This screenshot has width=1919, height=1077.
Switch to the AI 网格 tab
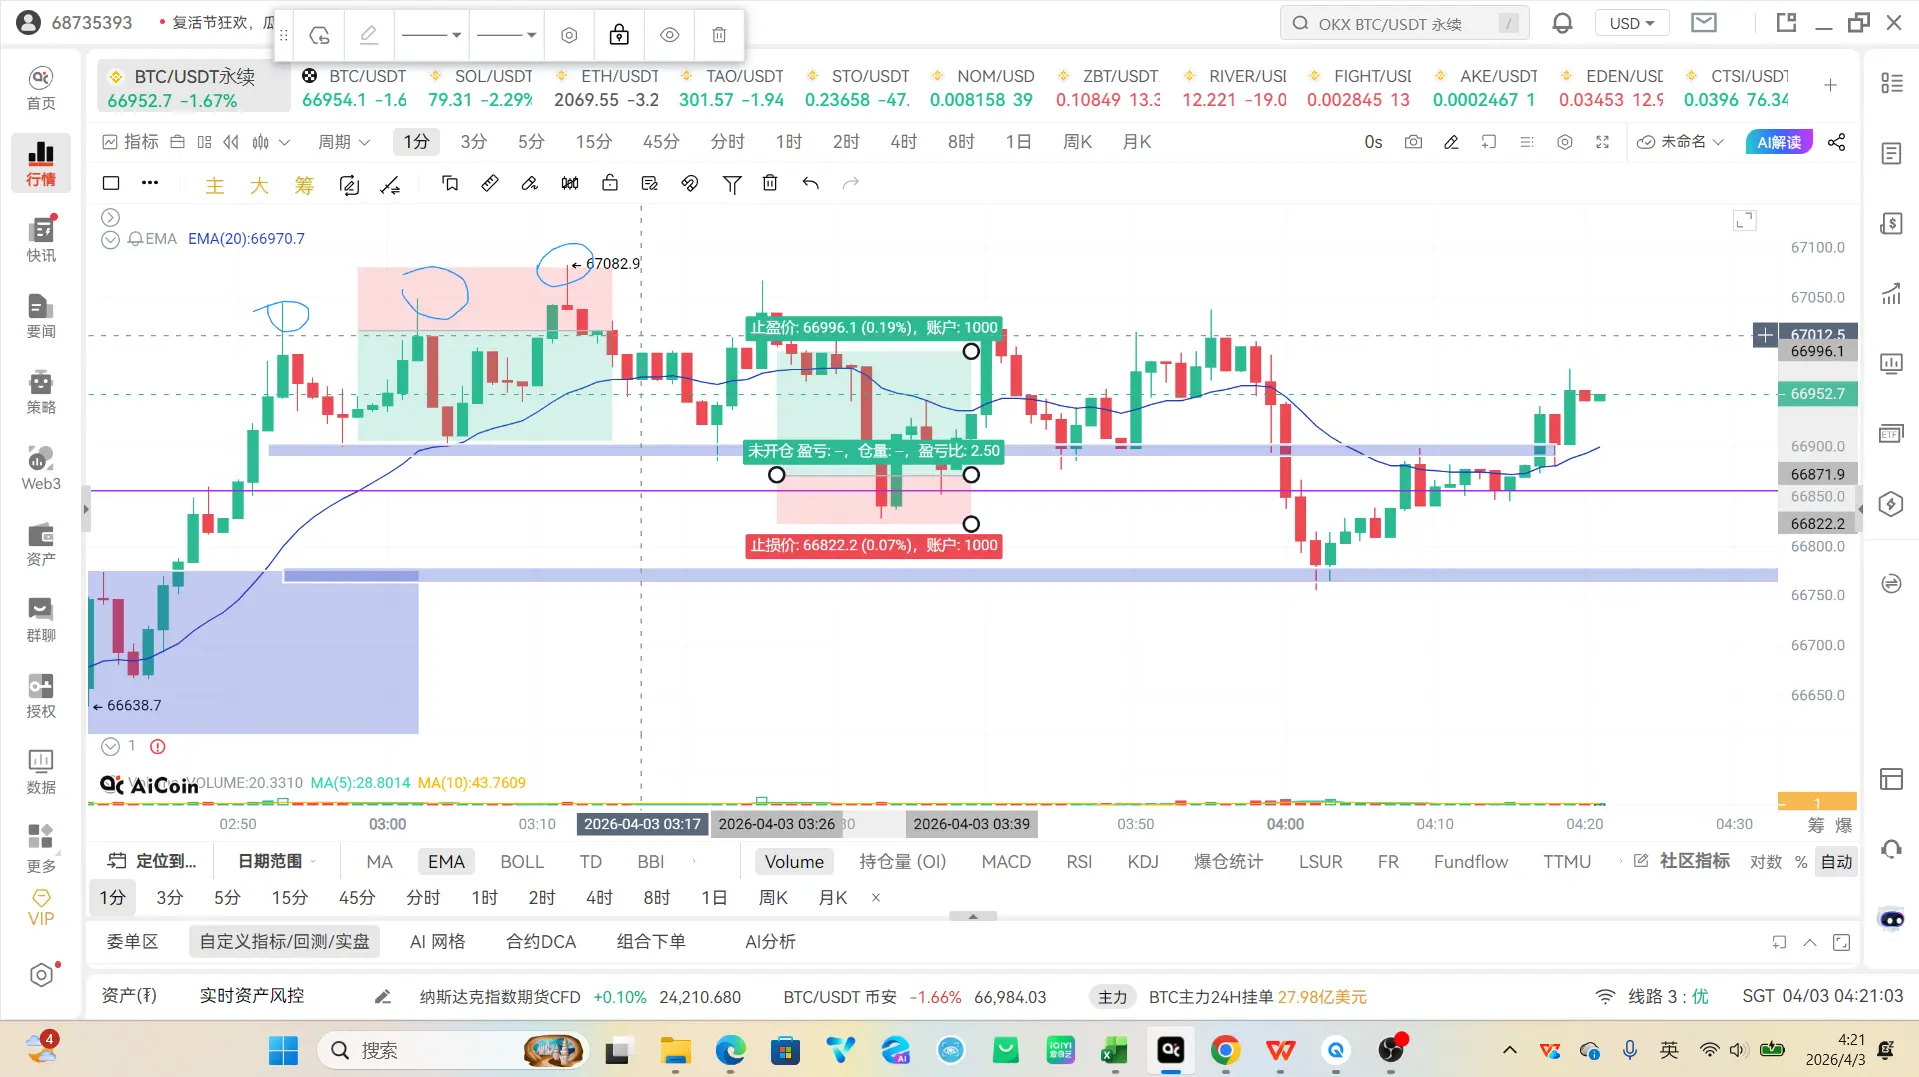click(x=437, y=942)
